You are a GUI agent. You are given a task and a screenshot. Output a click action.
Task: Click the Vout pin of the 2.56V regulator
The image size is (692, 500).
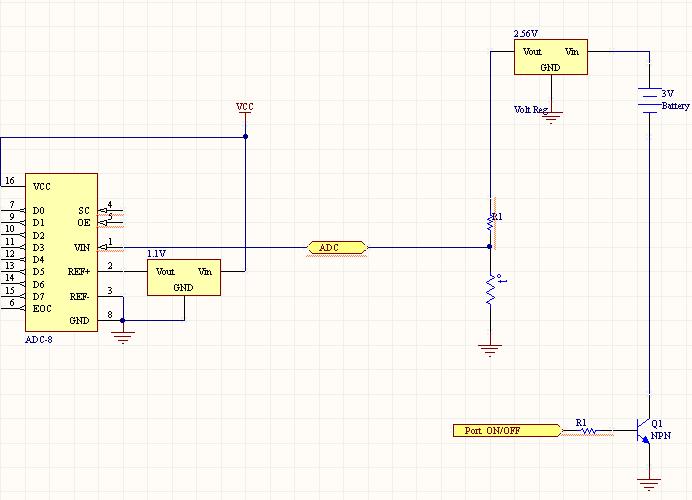coord(532,52)
